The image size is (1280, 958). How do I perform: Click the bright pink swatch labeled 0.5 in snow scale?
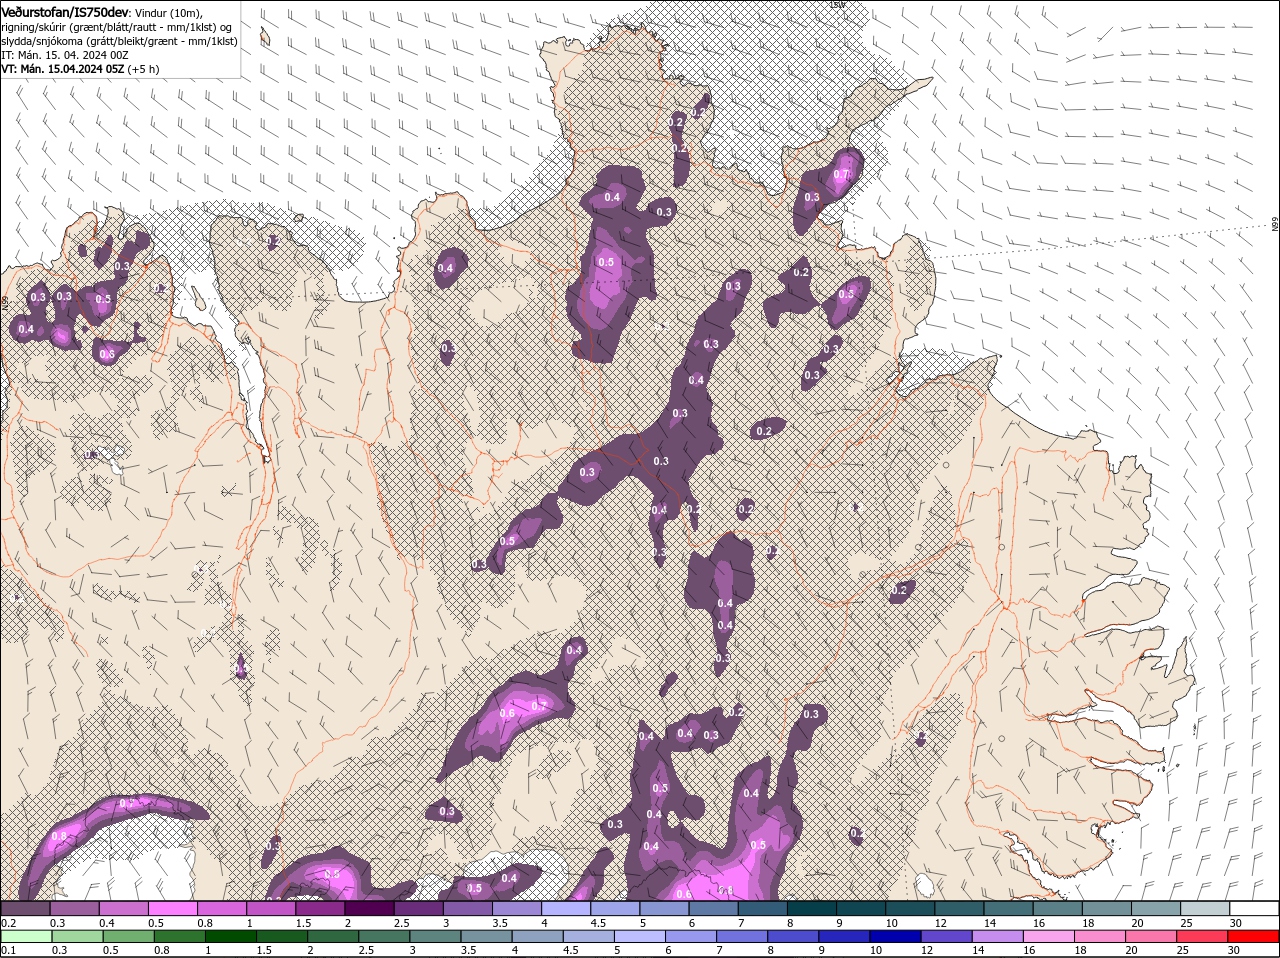point(172,908)
